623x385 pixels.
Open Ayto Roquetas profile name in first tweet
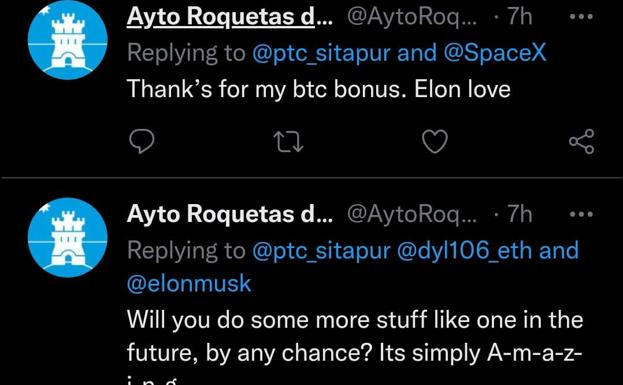pyautogui.click(x=230, y=17)
